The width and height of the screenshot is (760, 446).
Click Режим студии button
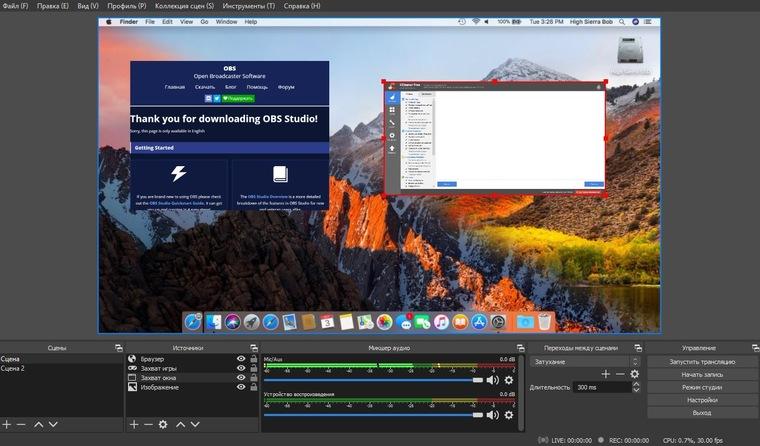[702, 387]
